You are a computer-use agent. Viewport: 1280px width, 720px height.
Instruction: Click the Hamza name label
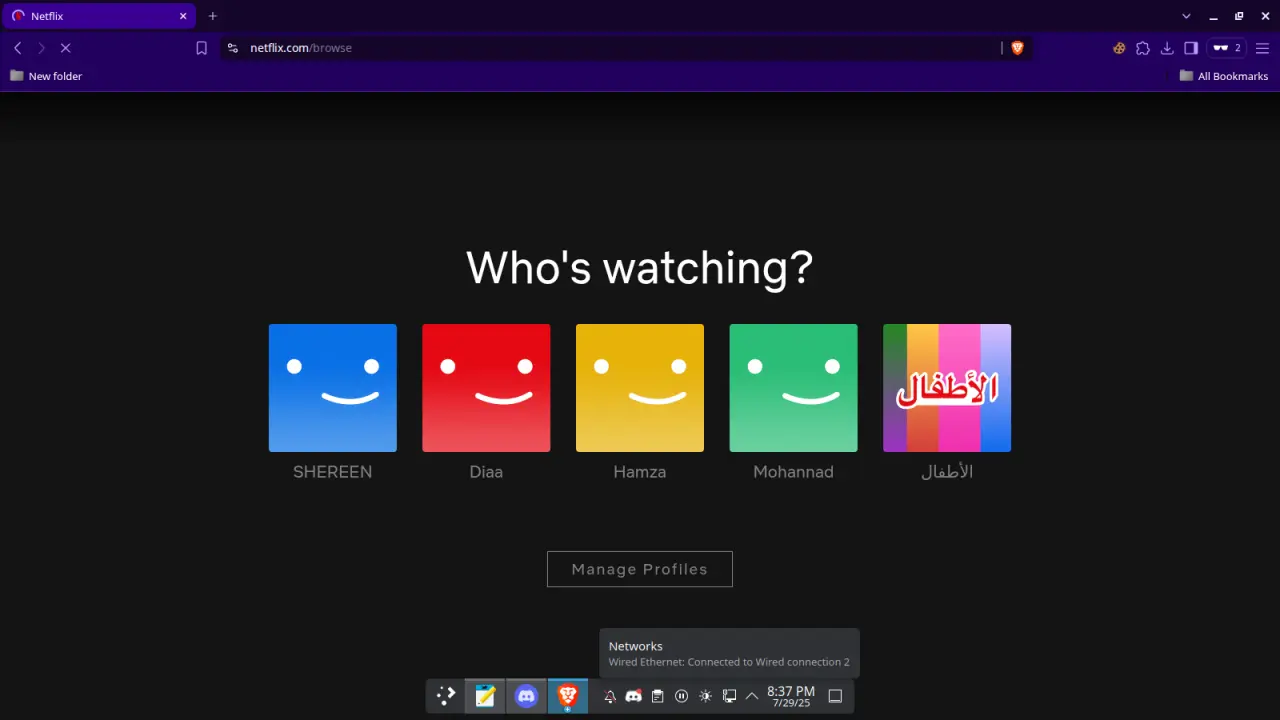click(x=640, y=472)
